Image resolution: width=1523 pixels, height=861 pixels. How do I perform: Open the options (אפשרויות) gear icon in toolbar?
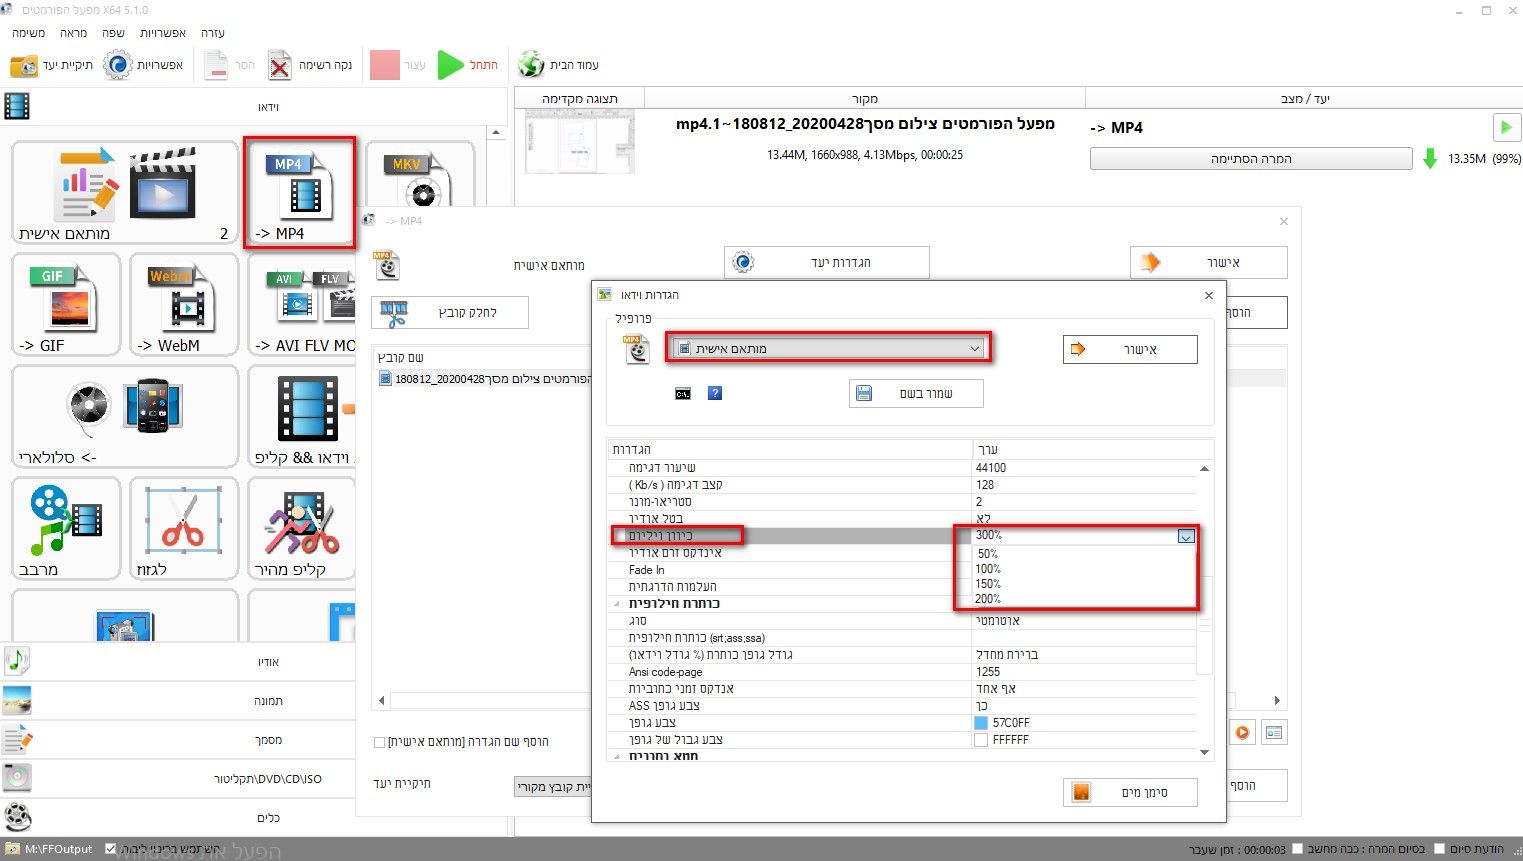tap(118, 66)
